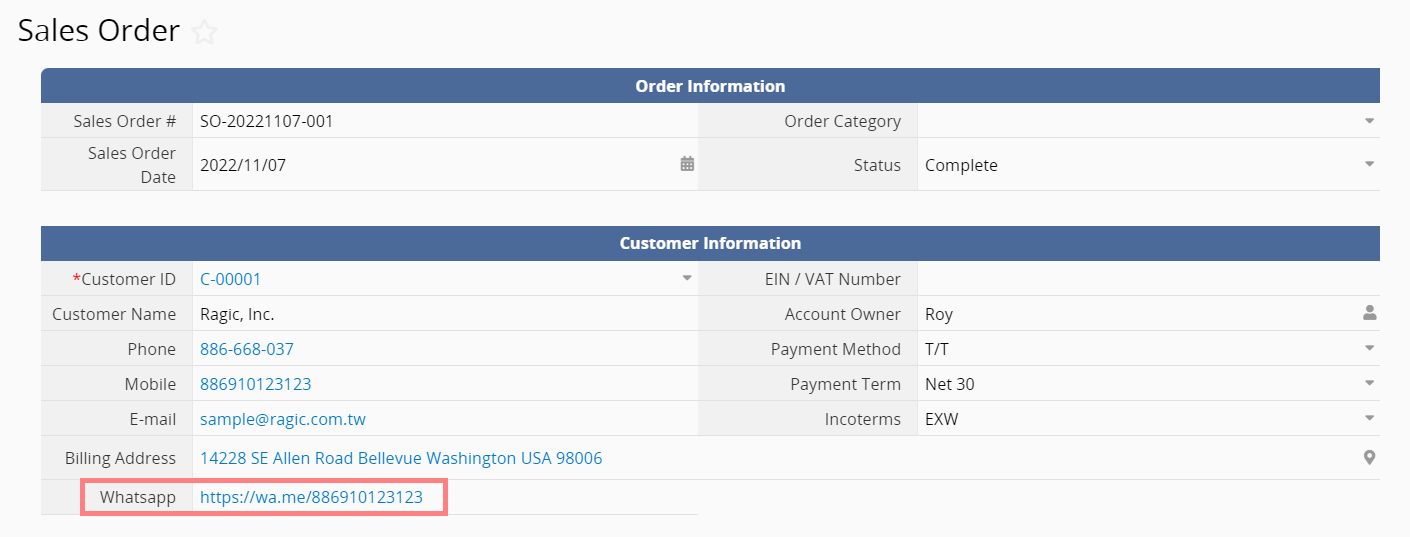Screen dimensions: 1410x537
Task: Click the mobile number 886910123123 link
Action: 255,384
